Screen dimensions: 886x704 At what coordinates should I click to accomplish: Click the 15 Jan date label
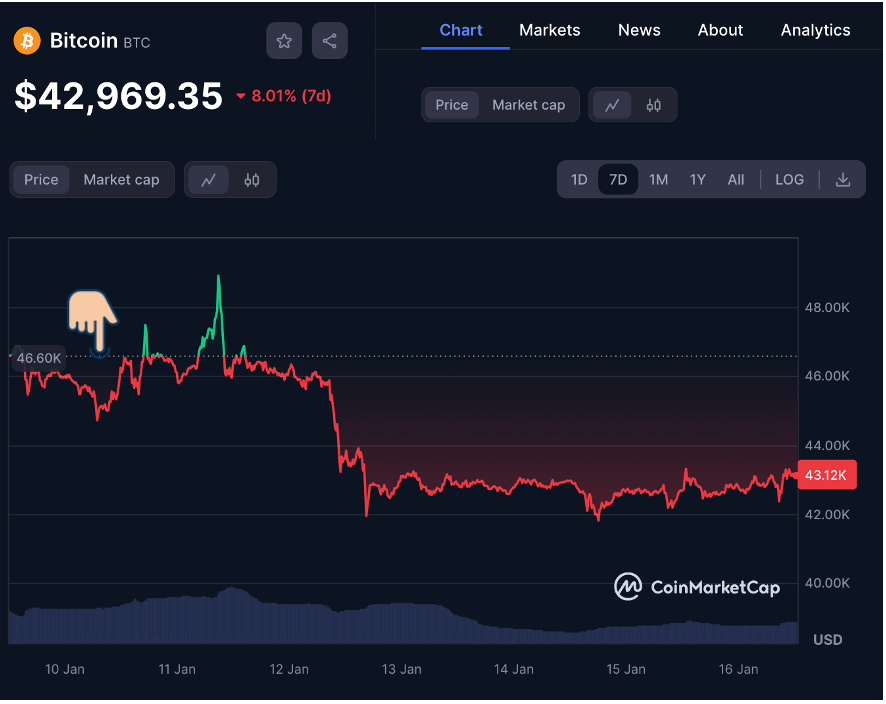626,670
